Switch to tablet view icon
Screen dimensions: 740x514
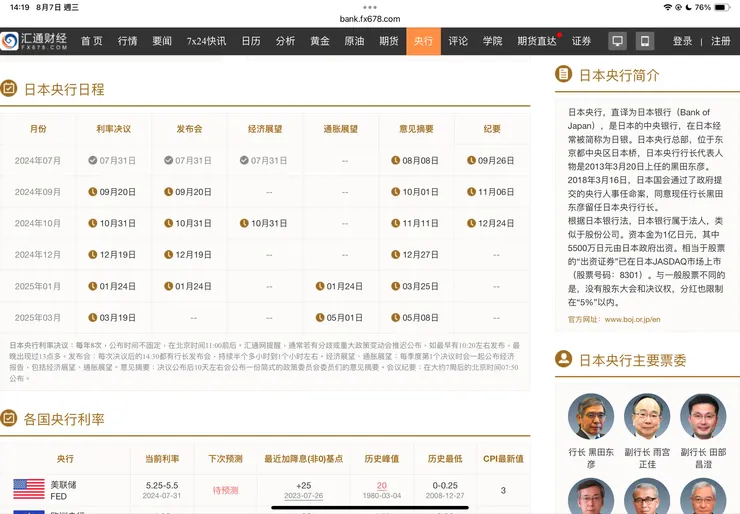[x=645, y=41]
